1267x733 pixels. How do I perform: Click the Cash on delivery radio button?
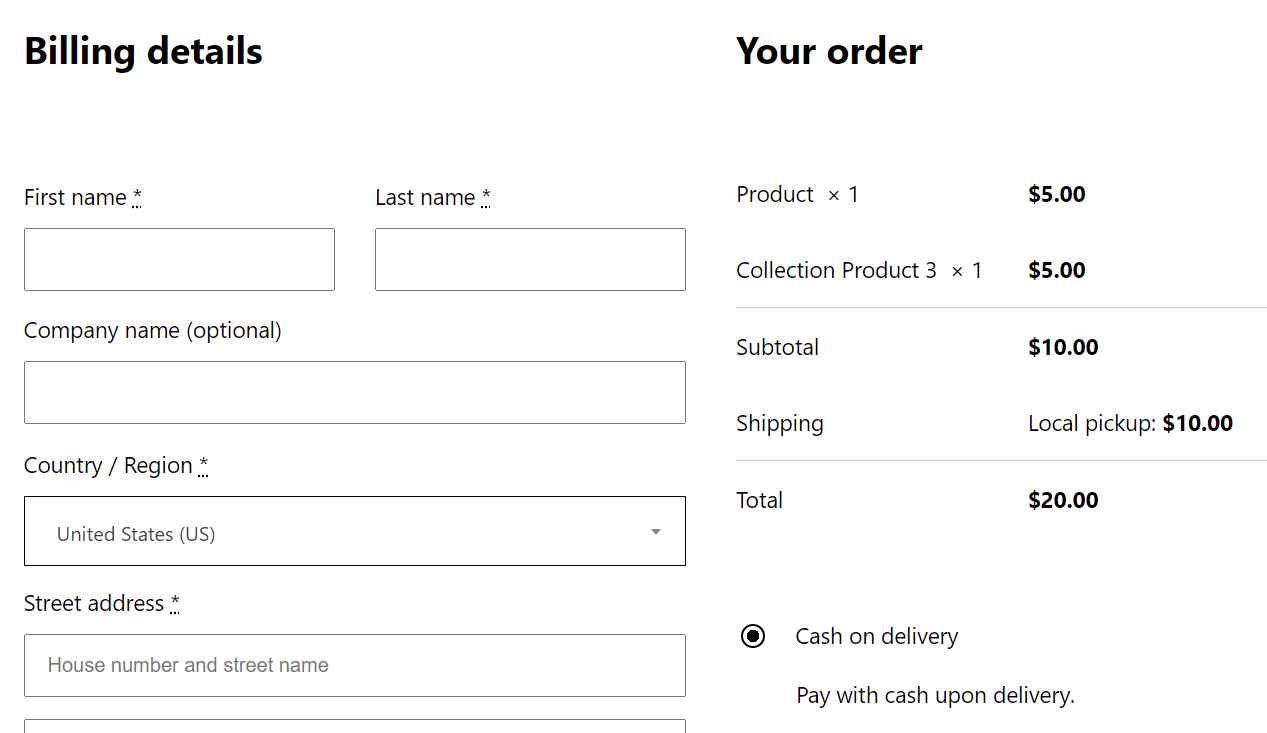[752, 636]
